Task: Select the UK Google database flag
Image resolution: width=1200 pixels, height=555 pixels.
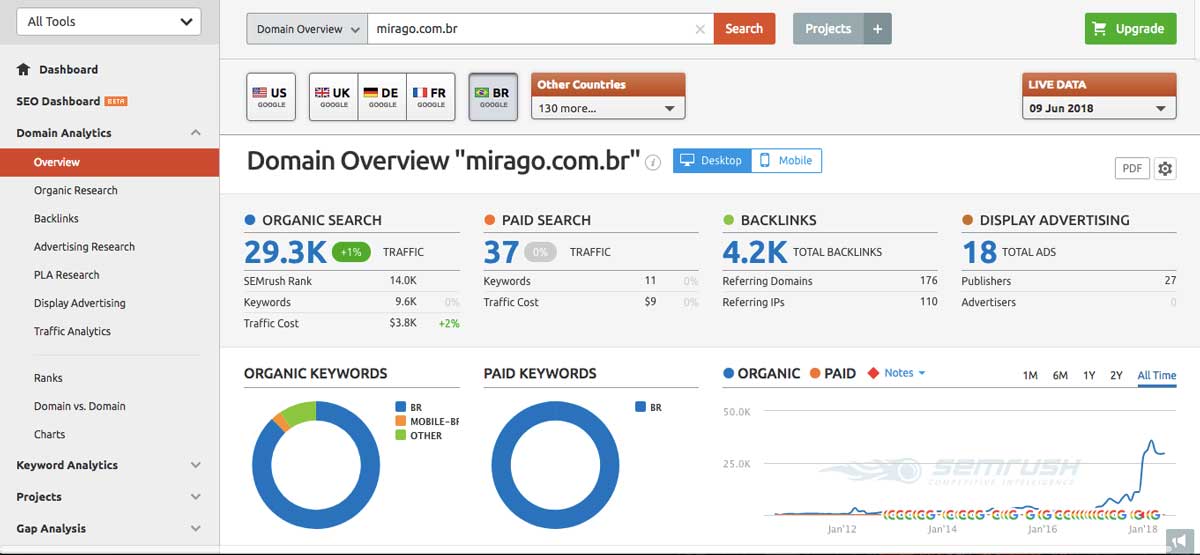Action: 334,97
